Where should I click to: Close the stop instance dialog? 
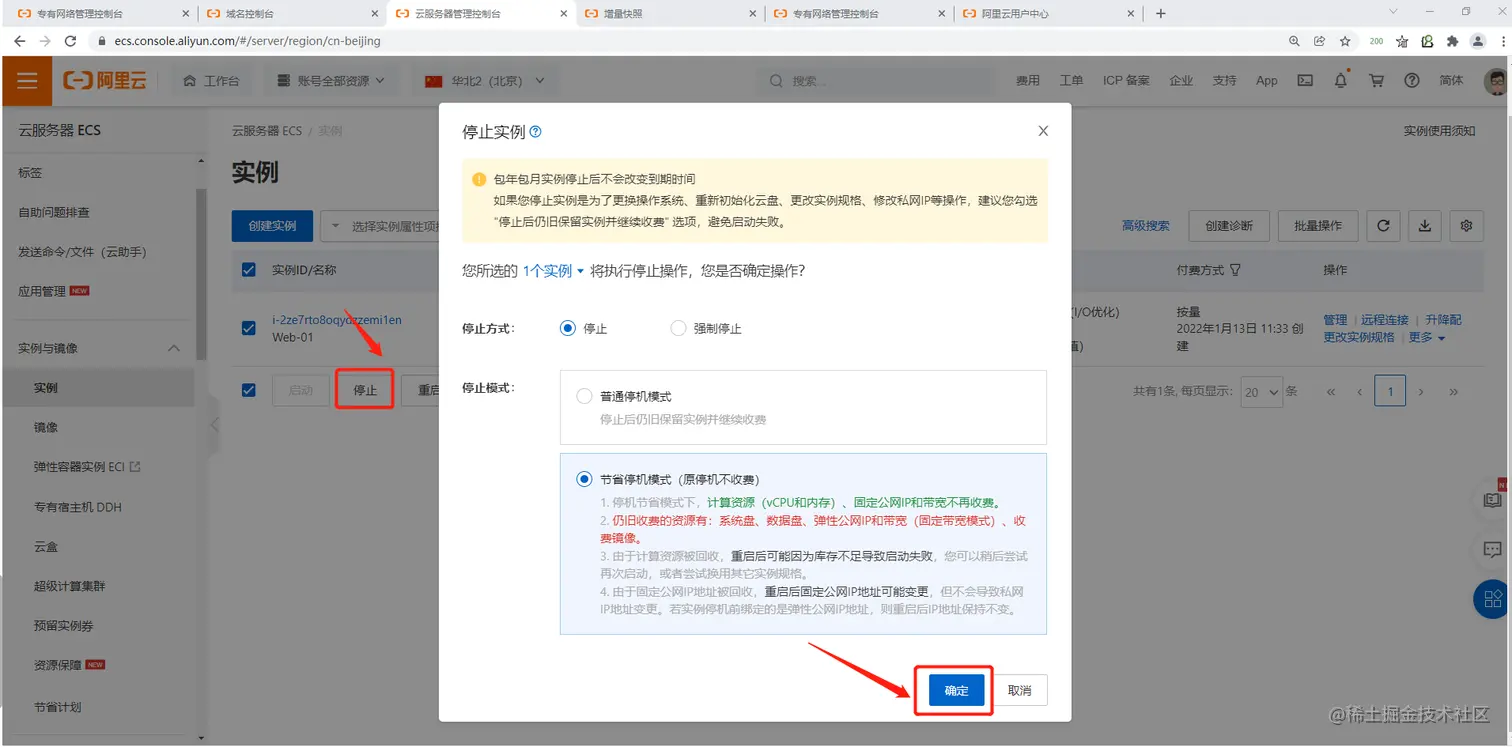click(x=1043, y=131)
